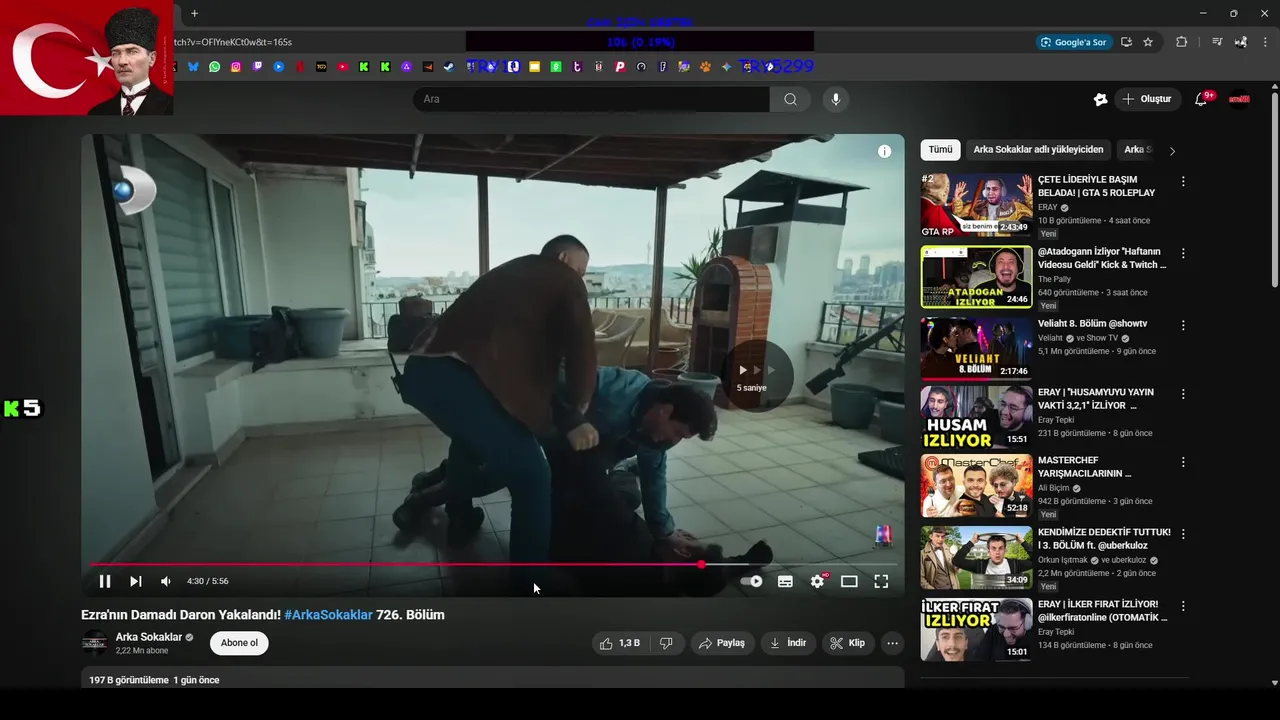
Task: Open YouTube notifications bell
Action: 1203,99
